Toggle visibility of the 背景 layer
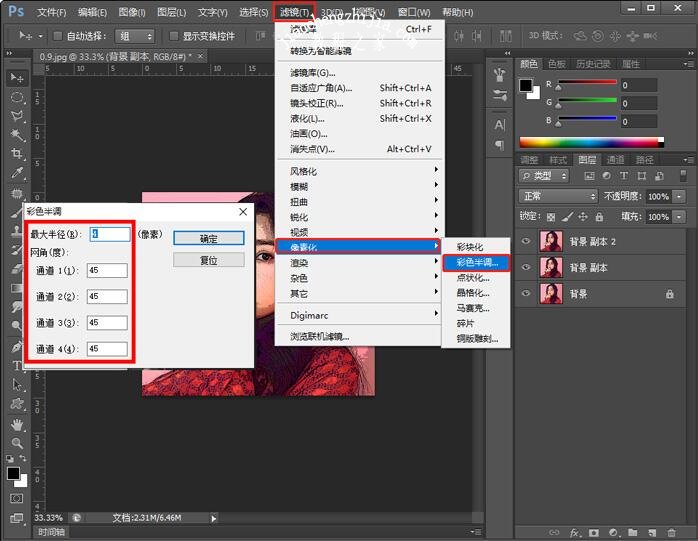 click(526, 295)
